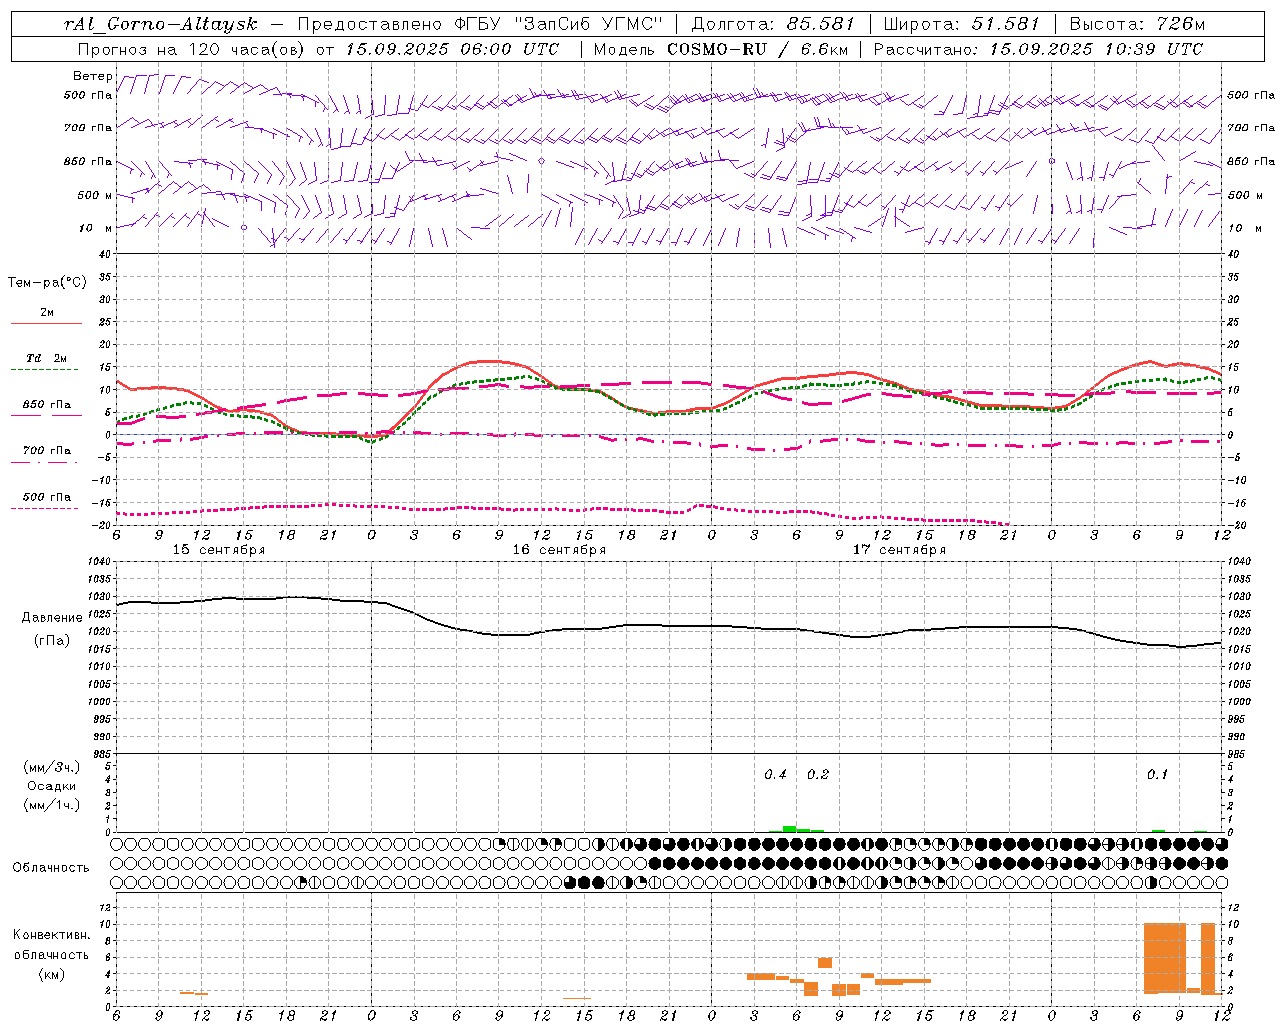The width and height of the screenshot is (1280, 1024).
Task: Click the '500 гПа' dotted temperature legend entry
Action: (x=46, y=497)
